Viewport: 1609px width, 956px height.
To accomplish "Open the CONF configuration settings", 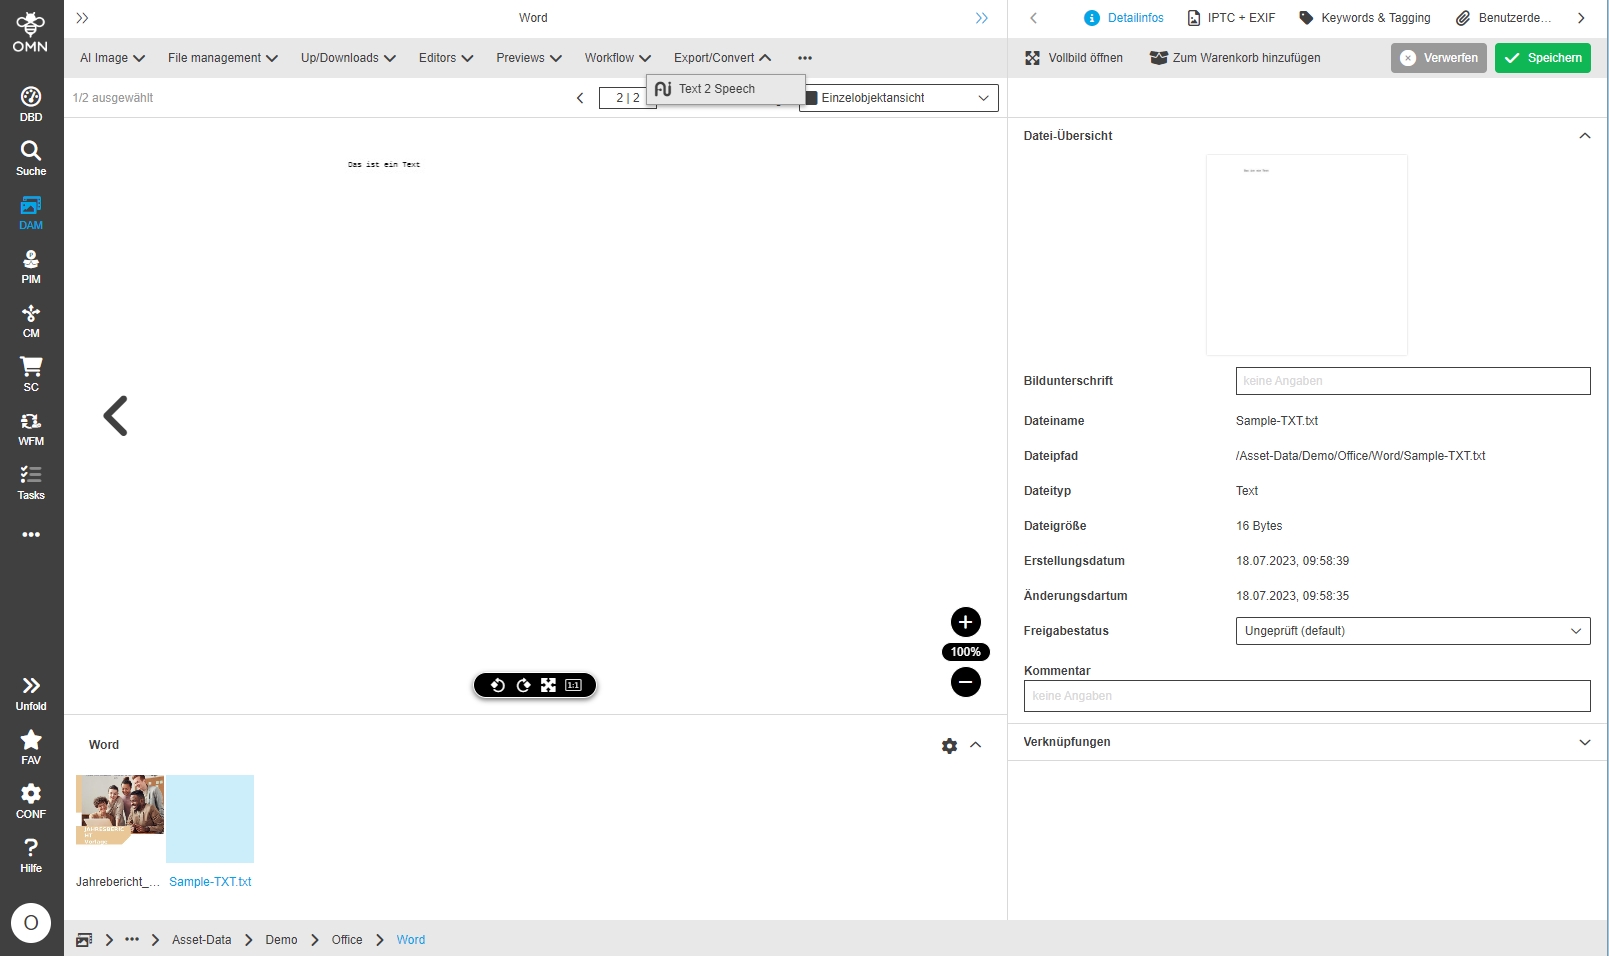I will 31,801.
